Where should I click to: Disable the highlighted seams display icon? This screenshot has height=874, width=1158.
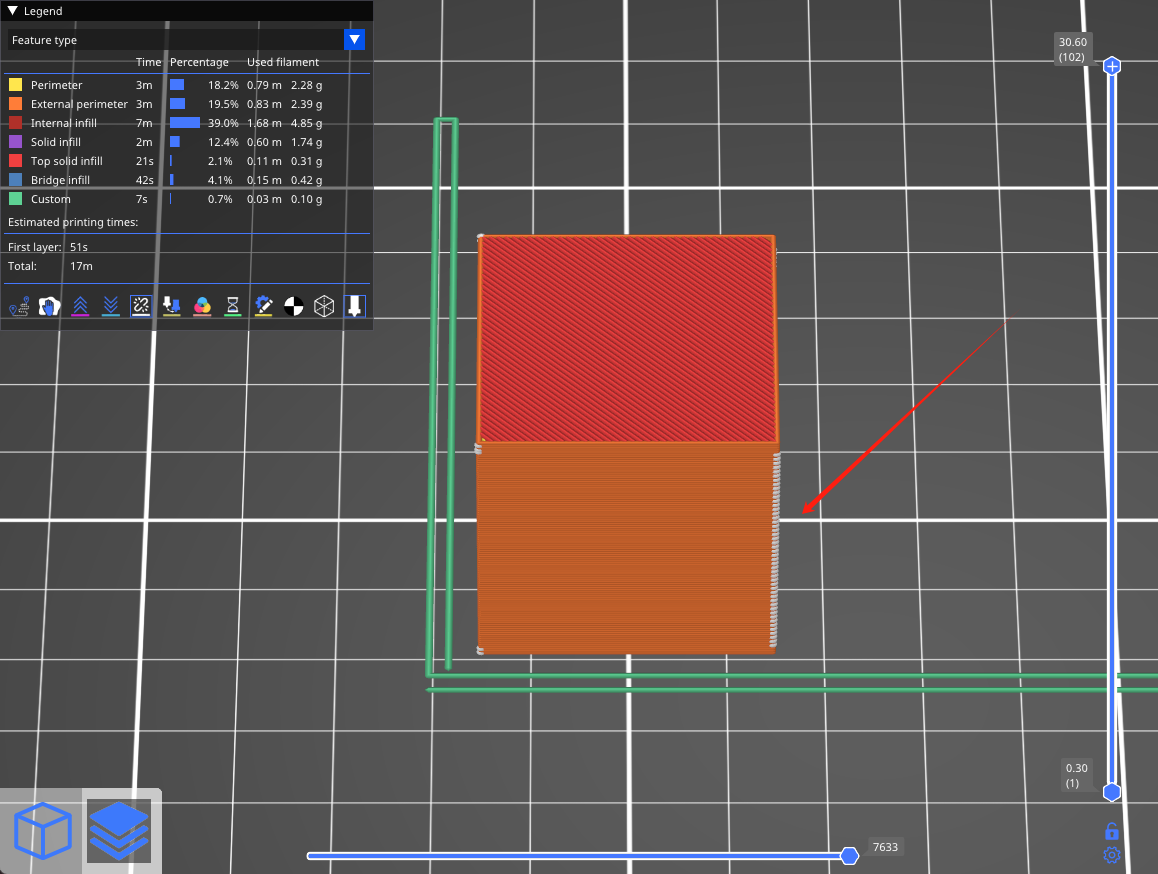(140, 306)
